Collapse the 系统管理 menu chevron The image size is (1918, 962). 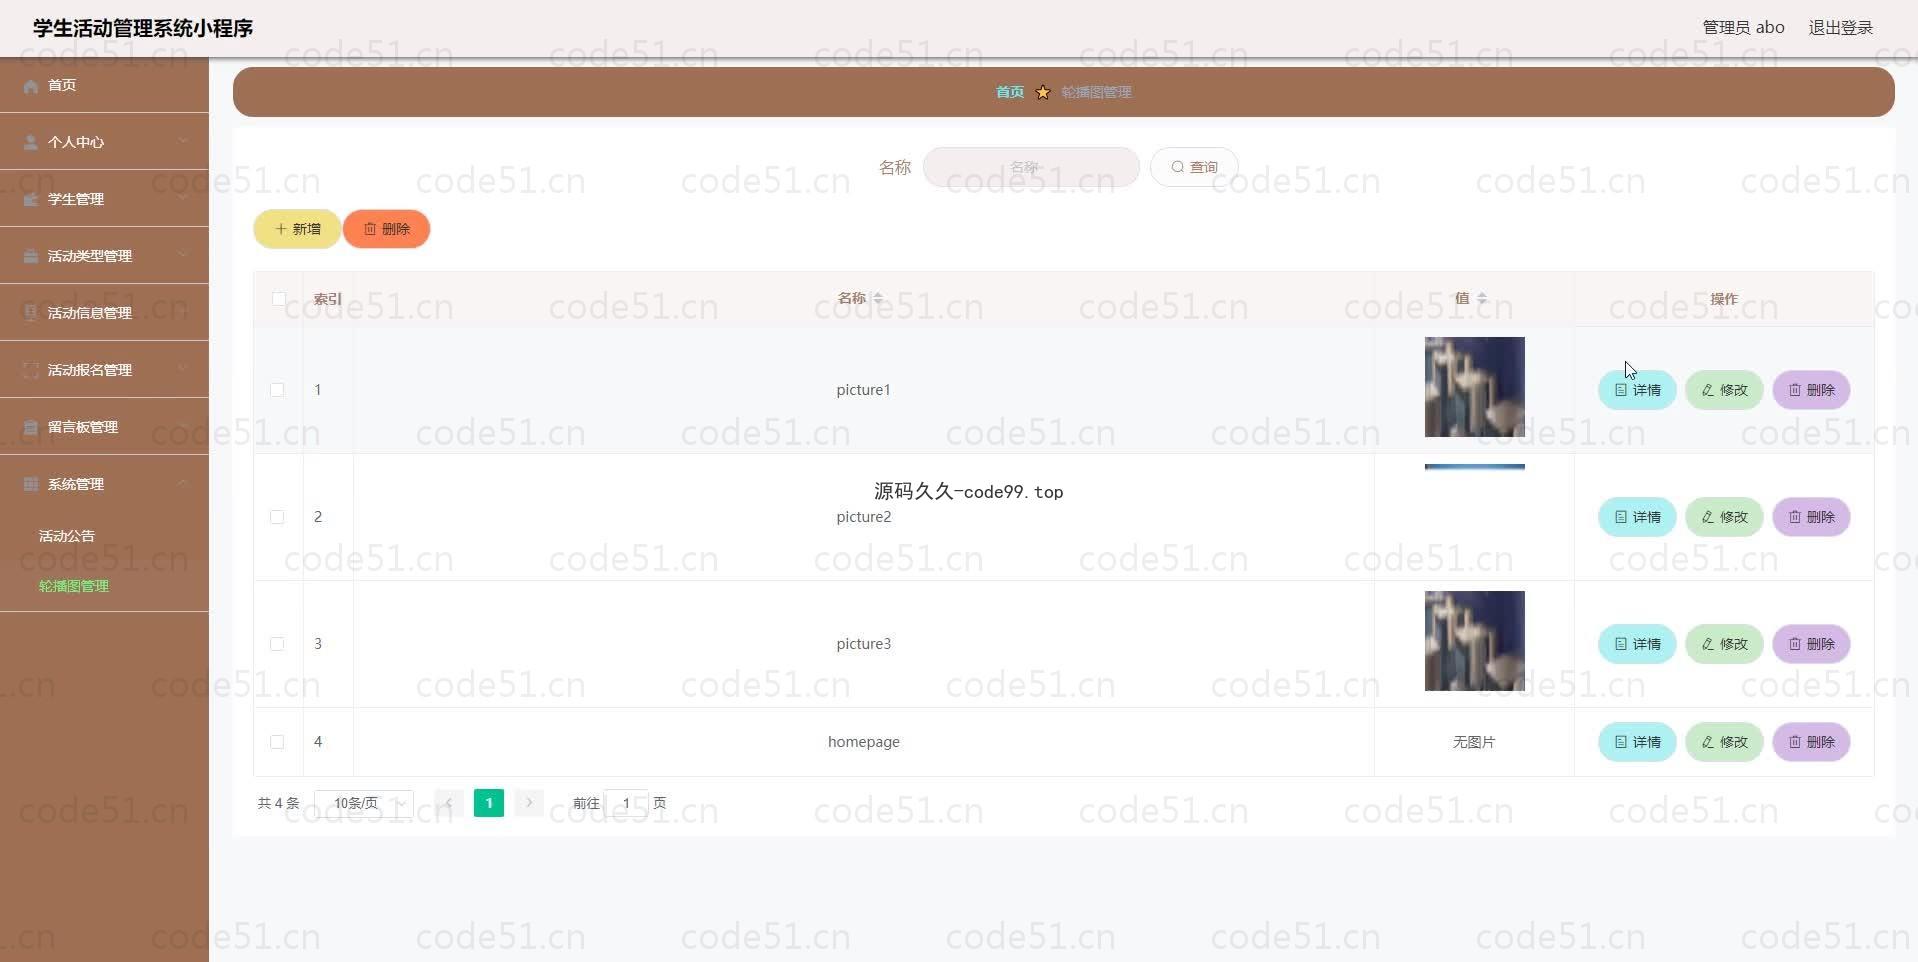(x=183, y=483)
